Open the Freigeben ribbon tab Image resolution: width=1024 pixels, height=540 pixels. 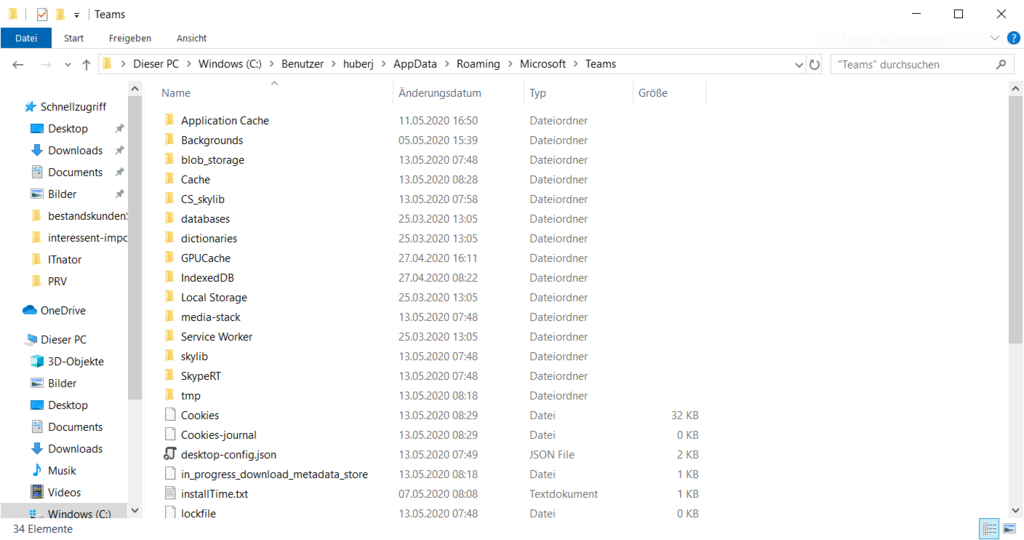coord(130,38)
